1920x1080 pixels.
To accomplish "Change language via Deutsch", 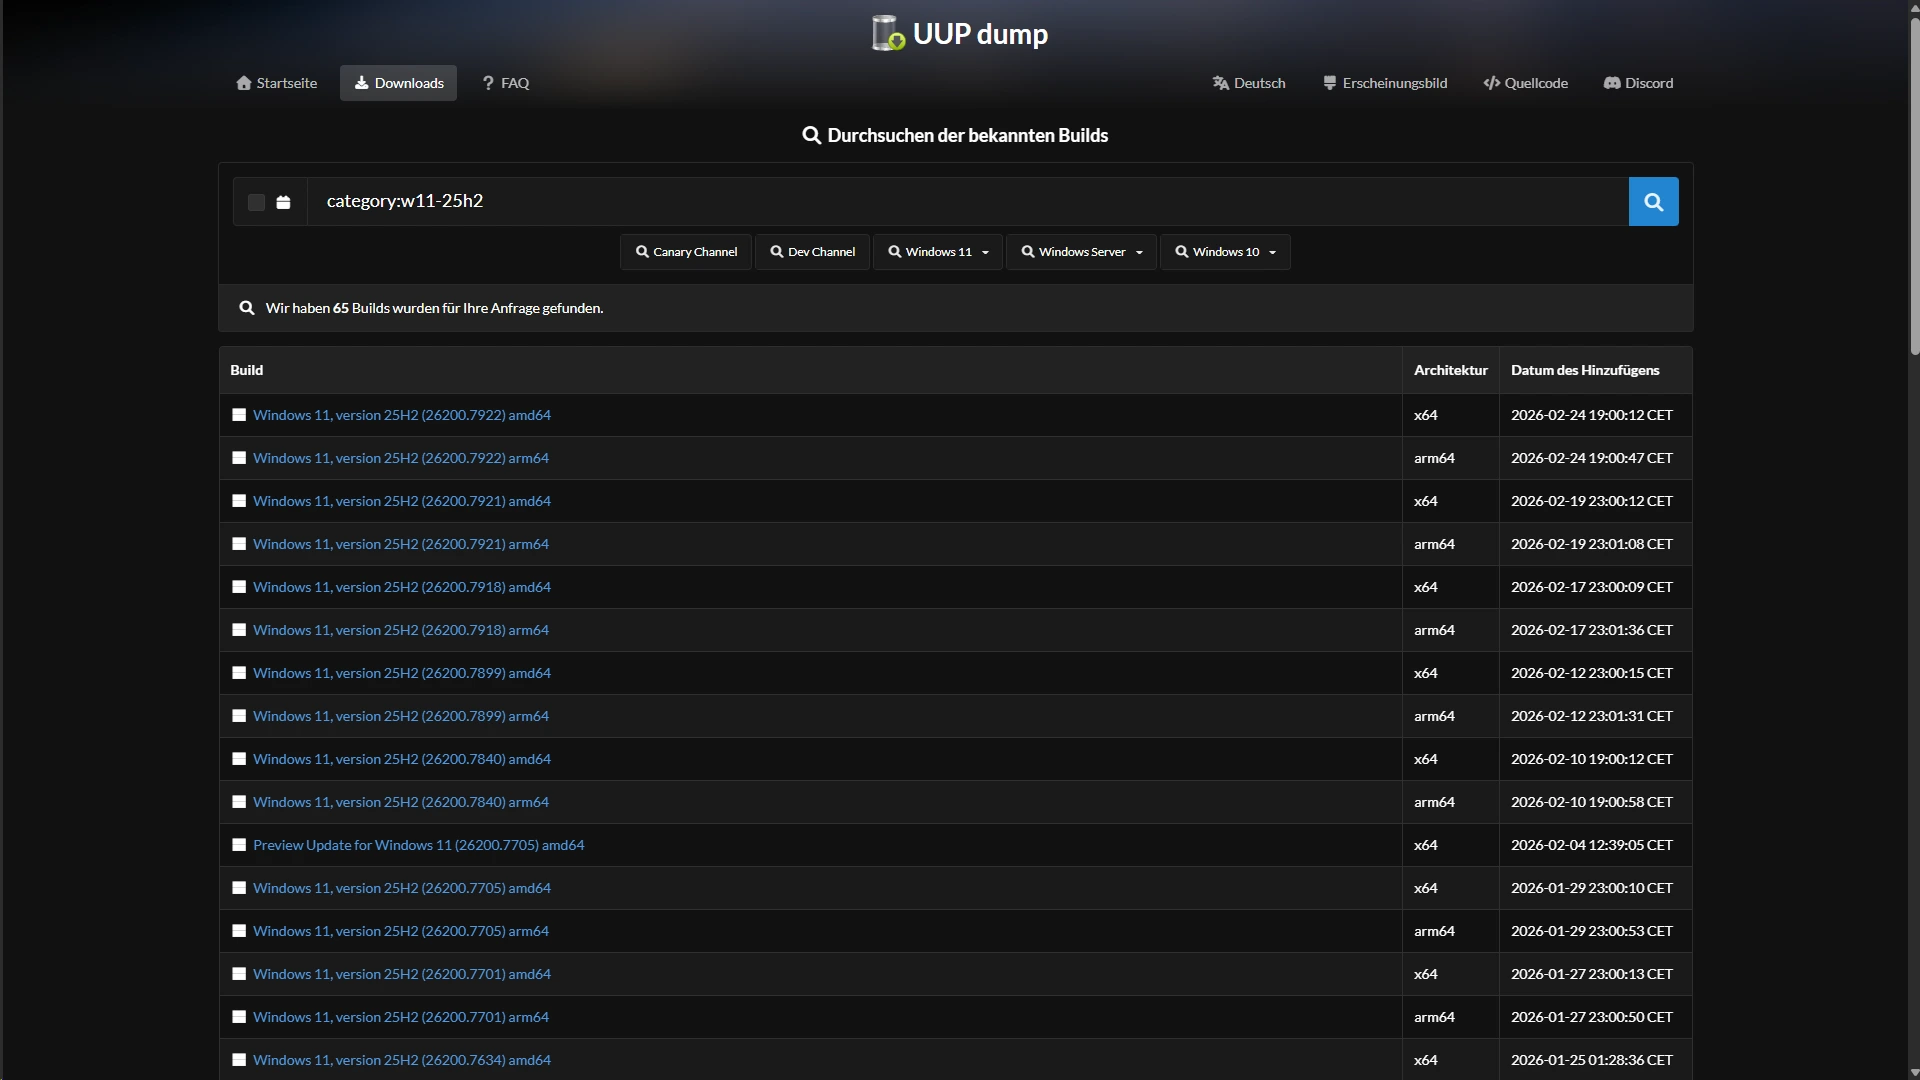I will (x=1249, y=83).
